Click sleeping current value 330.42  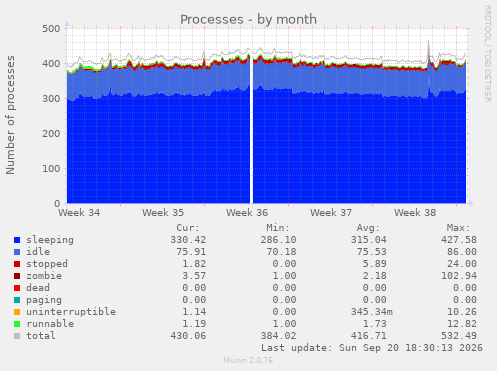tap(188, 240)
